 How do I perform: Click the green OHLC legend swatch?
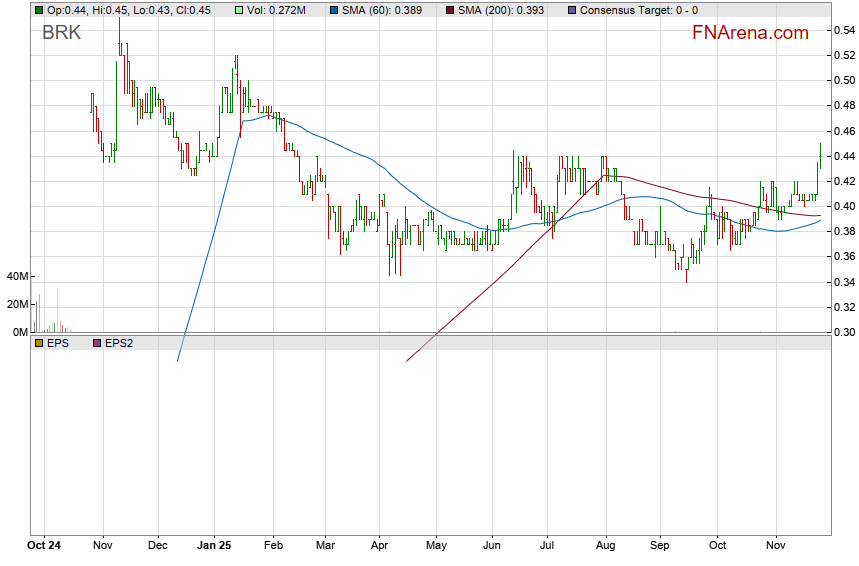tap(39, 10)
